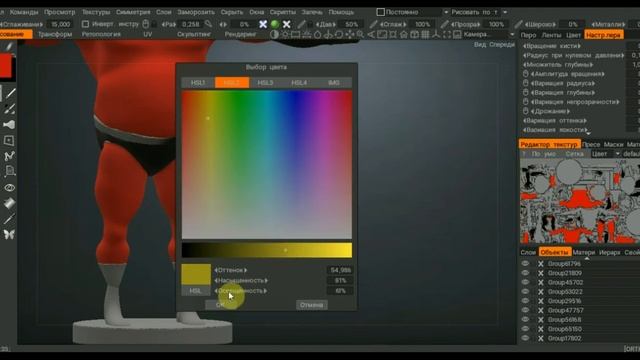Click the magnifier zoom icon in view toolbar
Screen dimensions: 640x360
[x=360, y=35]
